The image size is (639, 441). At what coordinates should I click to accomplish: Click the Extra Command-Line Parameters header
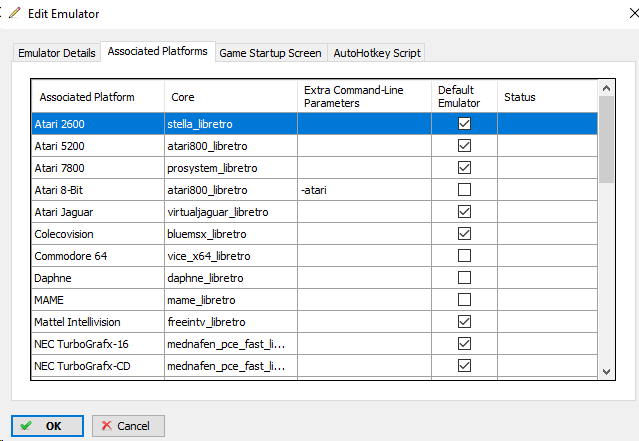click(364, 97)
